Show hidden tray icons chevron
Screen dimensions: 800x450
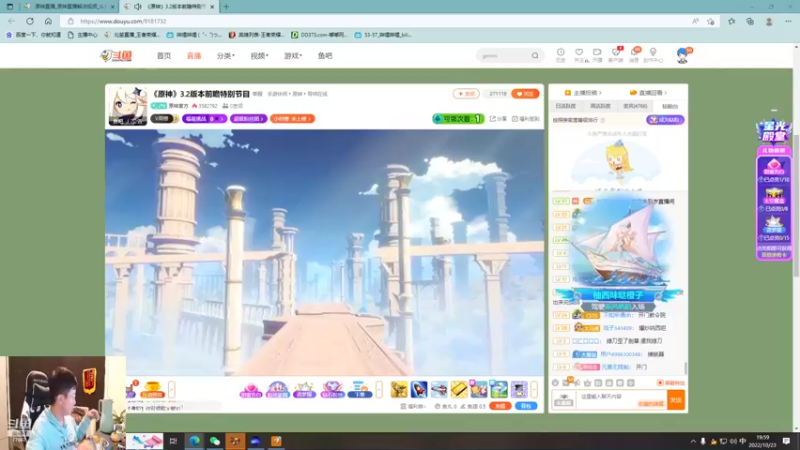pyautogui.click(x=693, y=441)
